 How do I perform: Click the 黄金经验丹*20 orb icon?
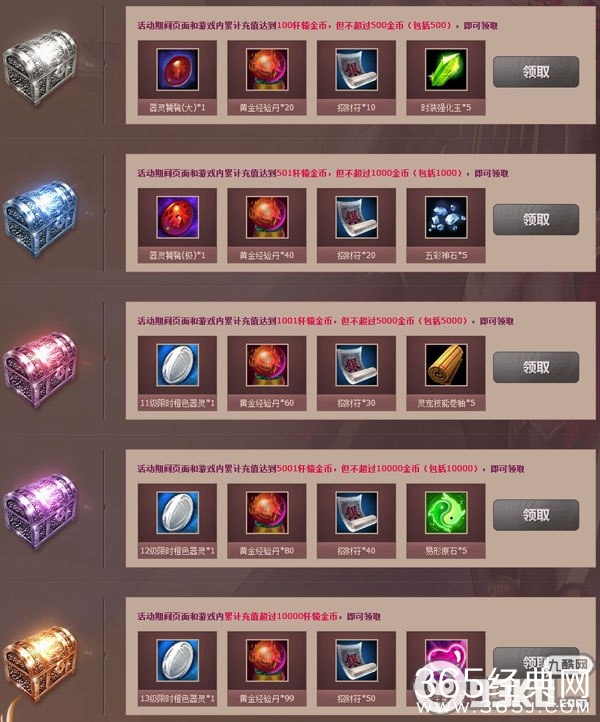(x=267, y=70)
